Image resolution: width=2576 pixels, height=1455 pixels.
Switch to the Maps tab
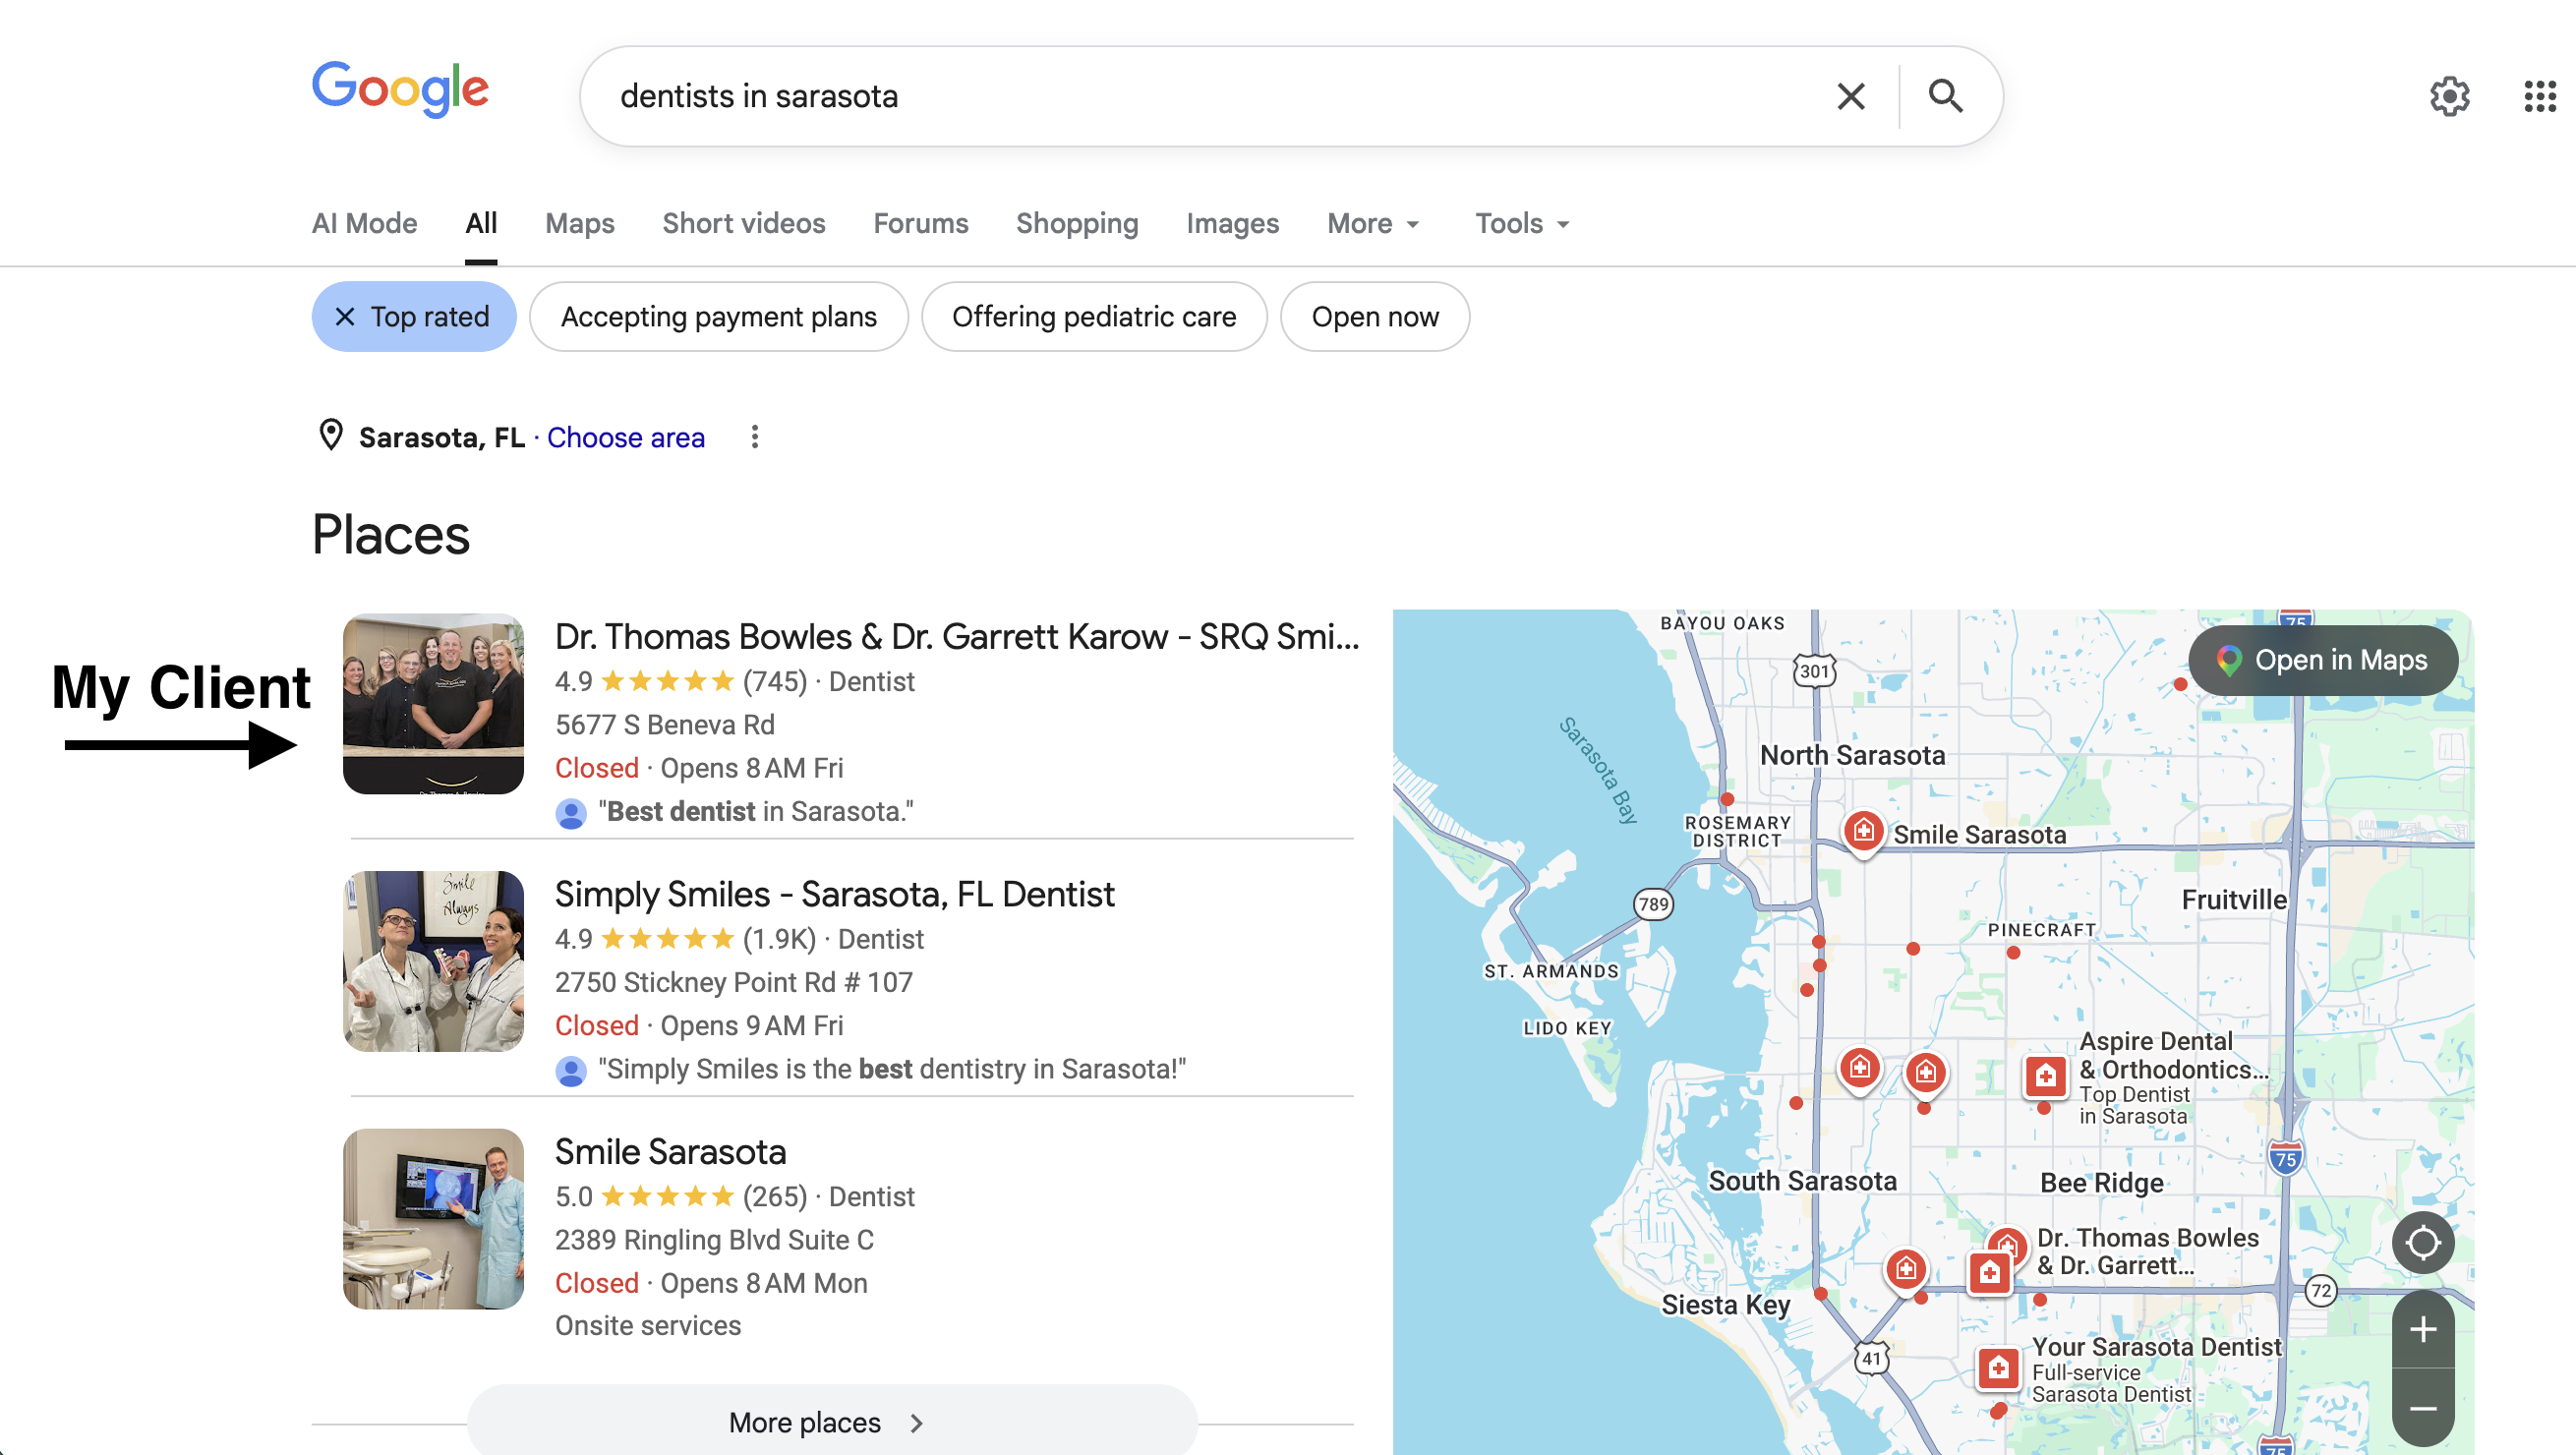(x=579, y=223)
